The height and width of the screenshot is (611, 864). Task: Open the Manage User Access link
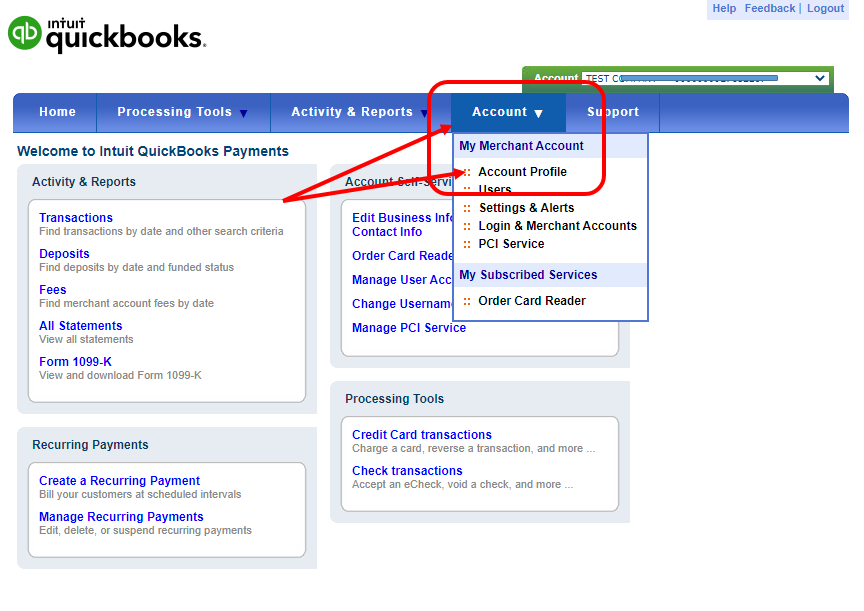tap(402, 280)
